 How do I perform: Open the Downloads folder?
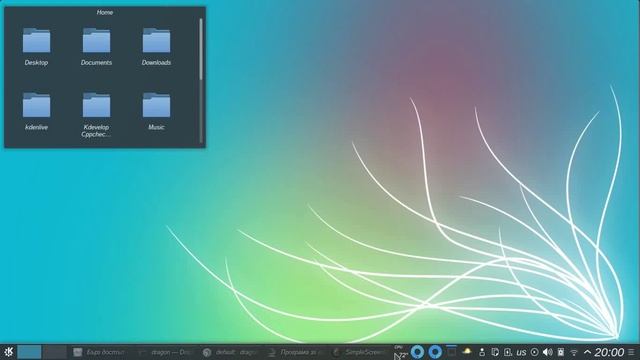(156, 46)
